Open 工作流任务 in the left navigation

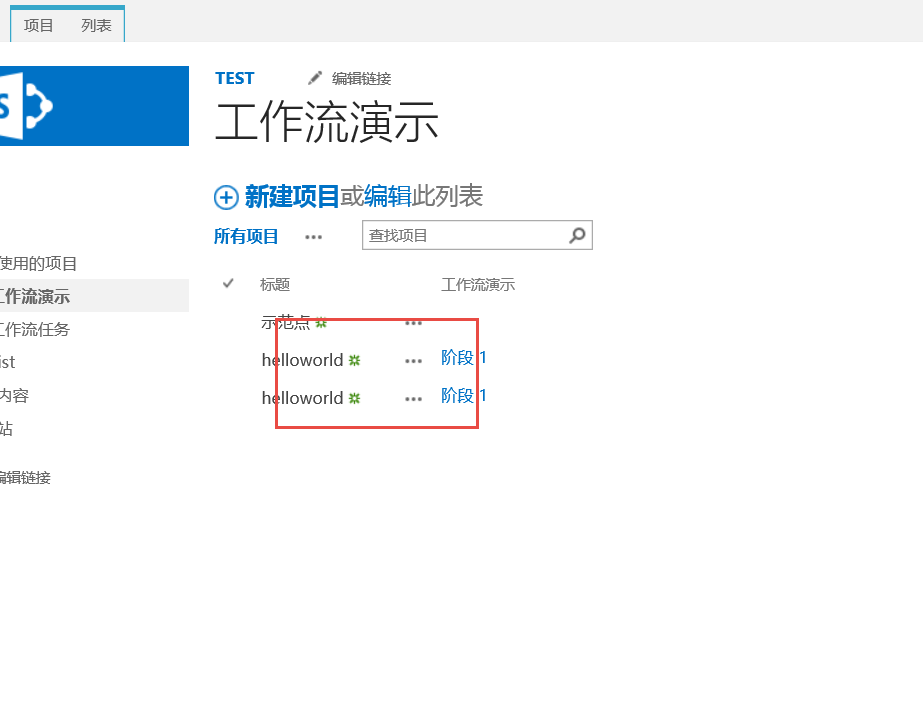point(35,329)
